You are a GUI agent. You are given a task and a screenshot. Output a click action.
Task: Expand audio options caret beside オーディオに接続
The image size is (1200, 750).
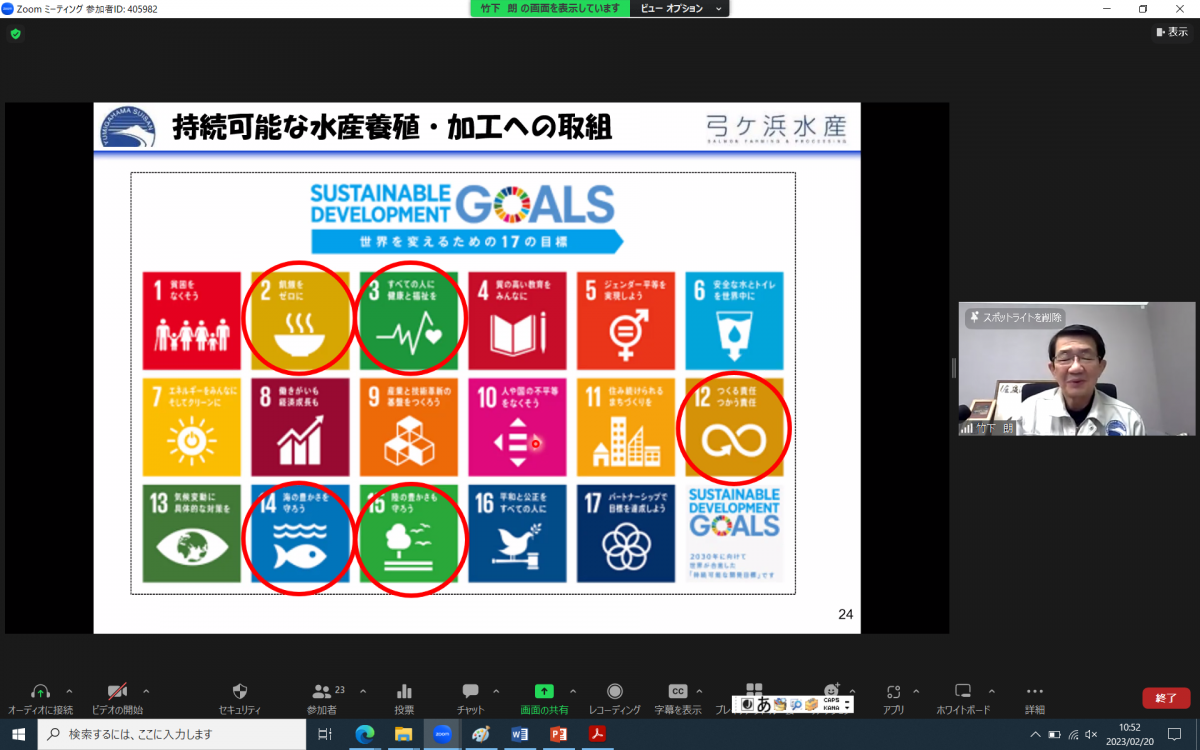(69, 691)
